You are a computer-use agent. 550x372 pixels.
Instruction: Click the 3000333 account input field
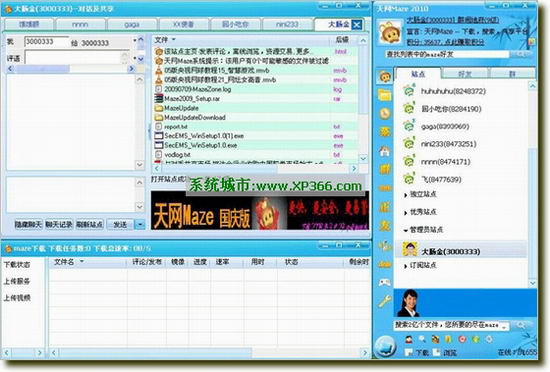click(46, 41)
